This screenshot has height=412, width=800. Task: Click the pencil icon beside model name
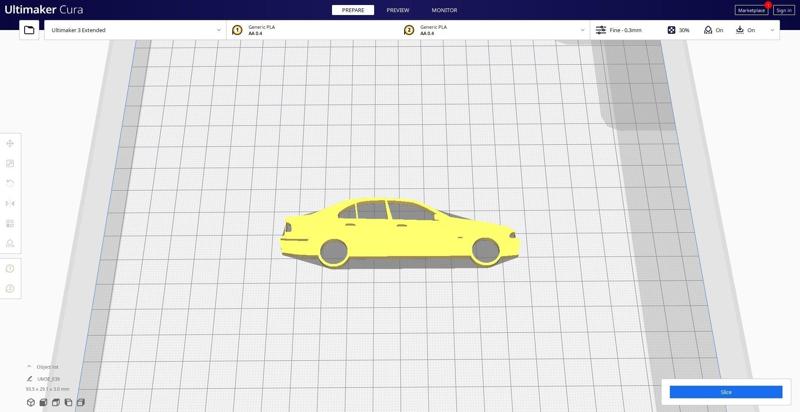(30, 379)
